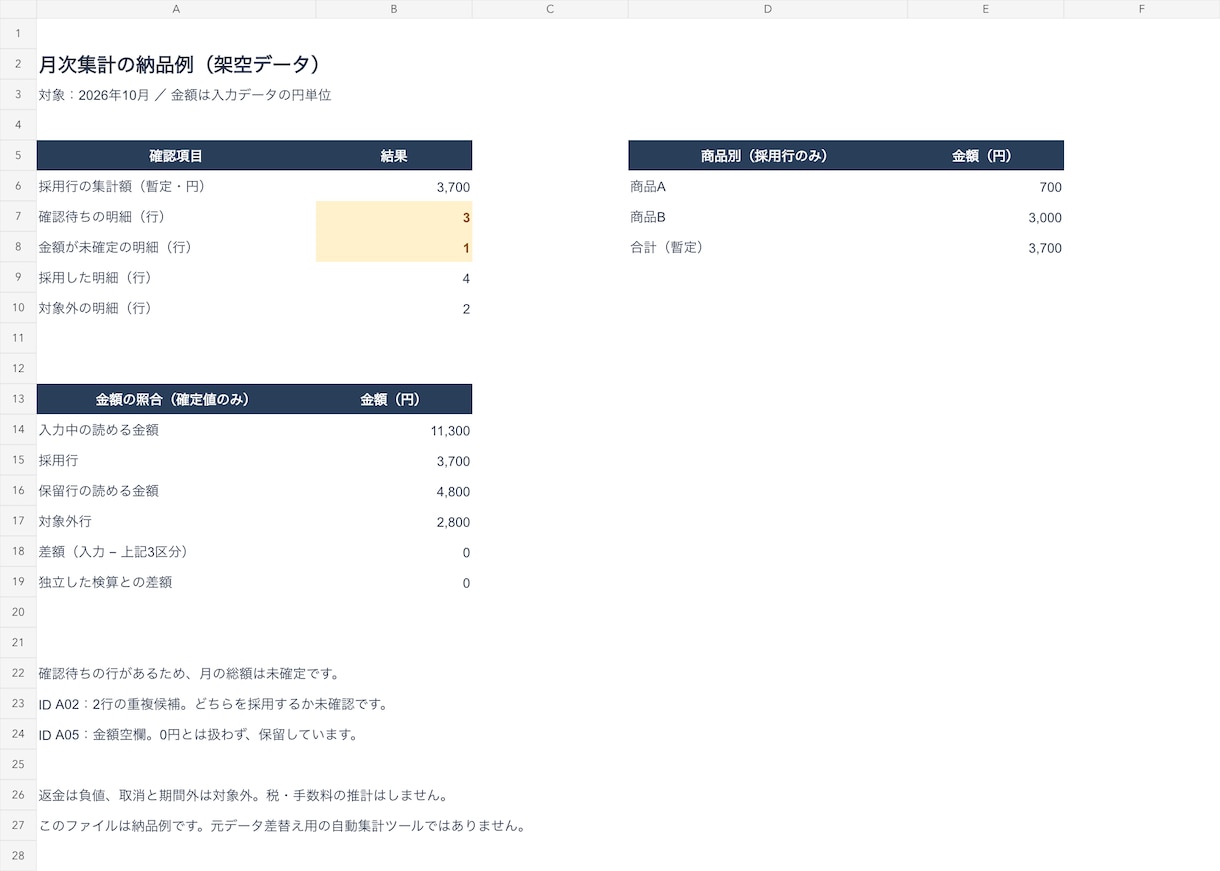The height and width of the screenshot is (871, 1220).
Task: Select column D header
Action: (x=768, y=9)
